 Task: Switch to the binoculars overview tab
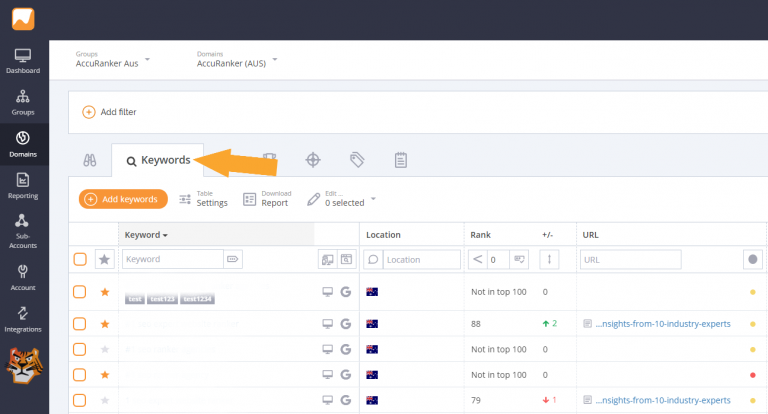click(x=90, y=160)
